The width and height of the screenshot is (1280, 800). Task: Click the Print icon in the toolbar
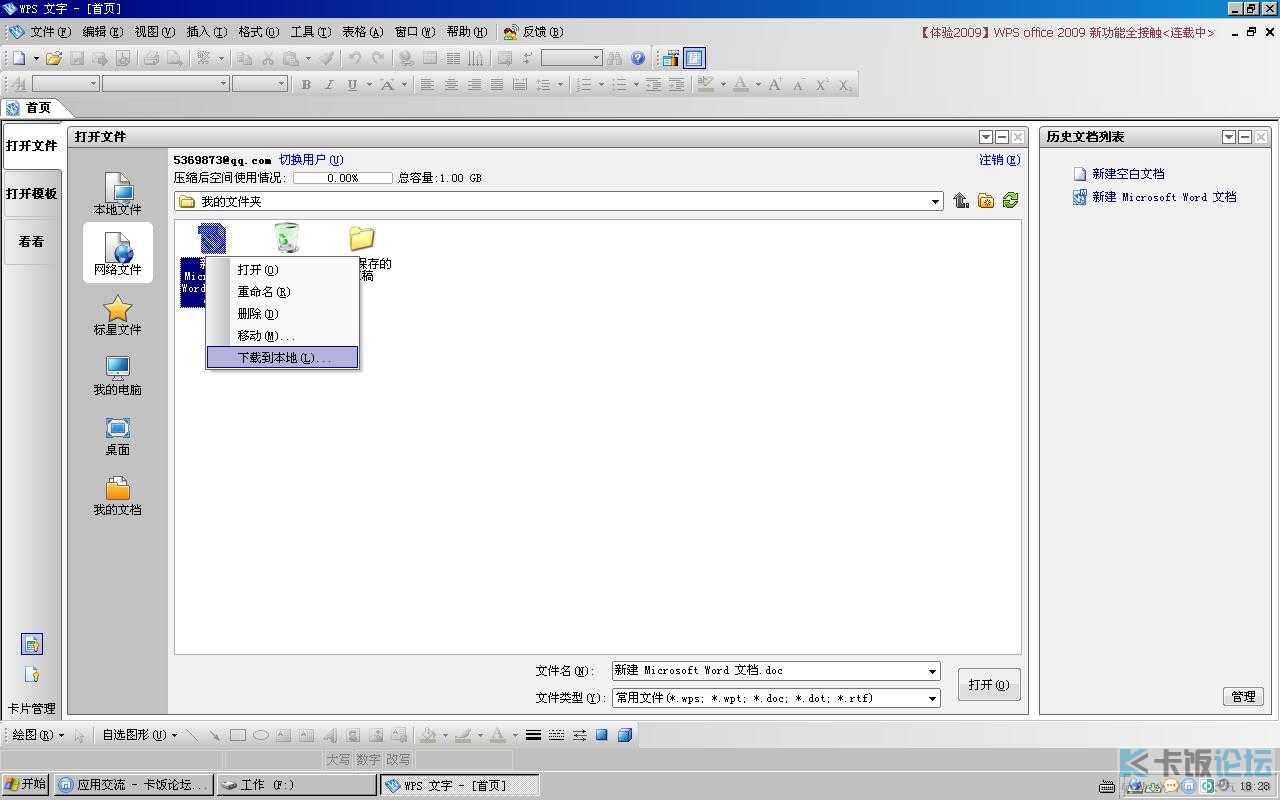pyautogui.click(x=151, y=58)
